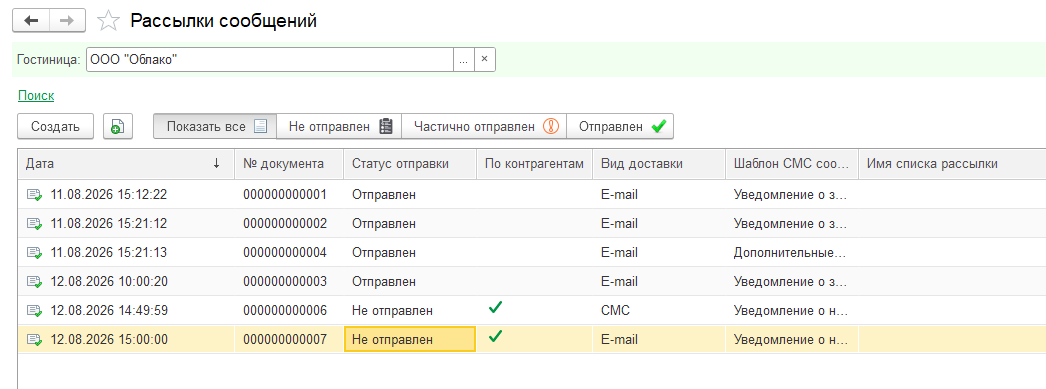Select date cell 12.08.2026 15:00:00
1046x389 pixels.
click(109, 340)
